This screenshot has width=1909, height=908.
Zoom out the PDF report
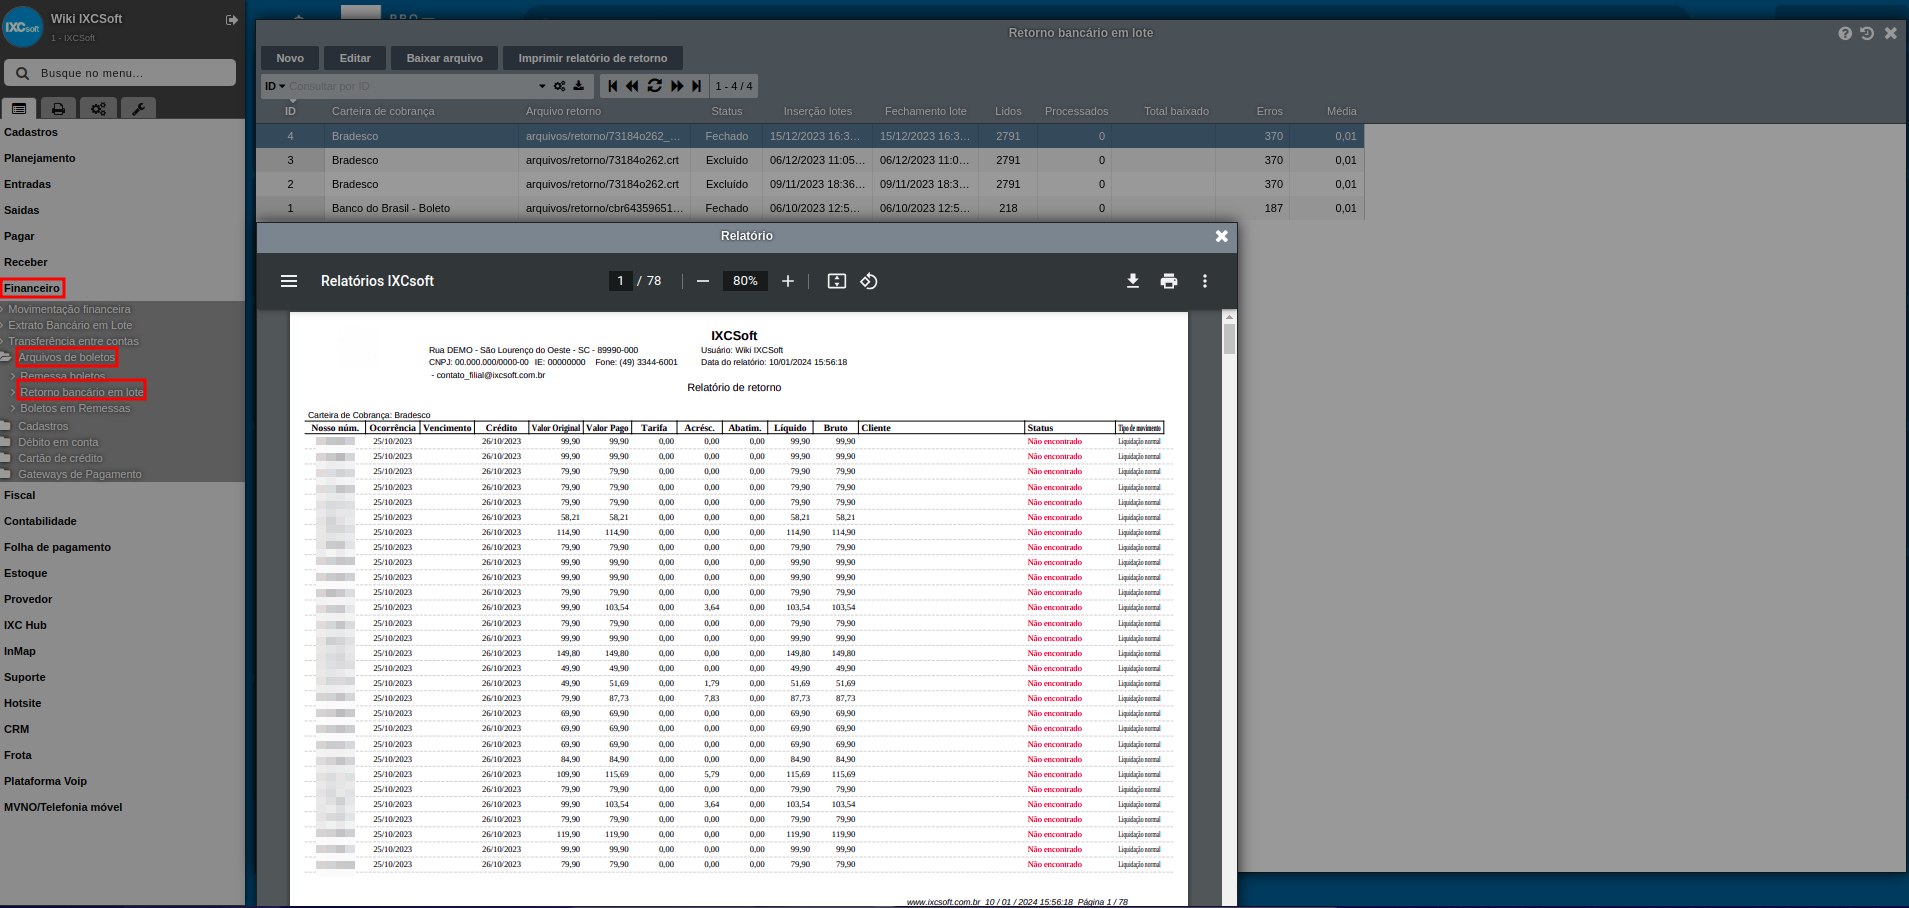[x=703, y=281]
